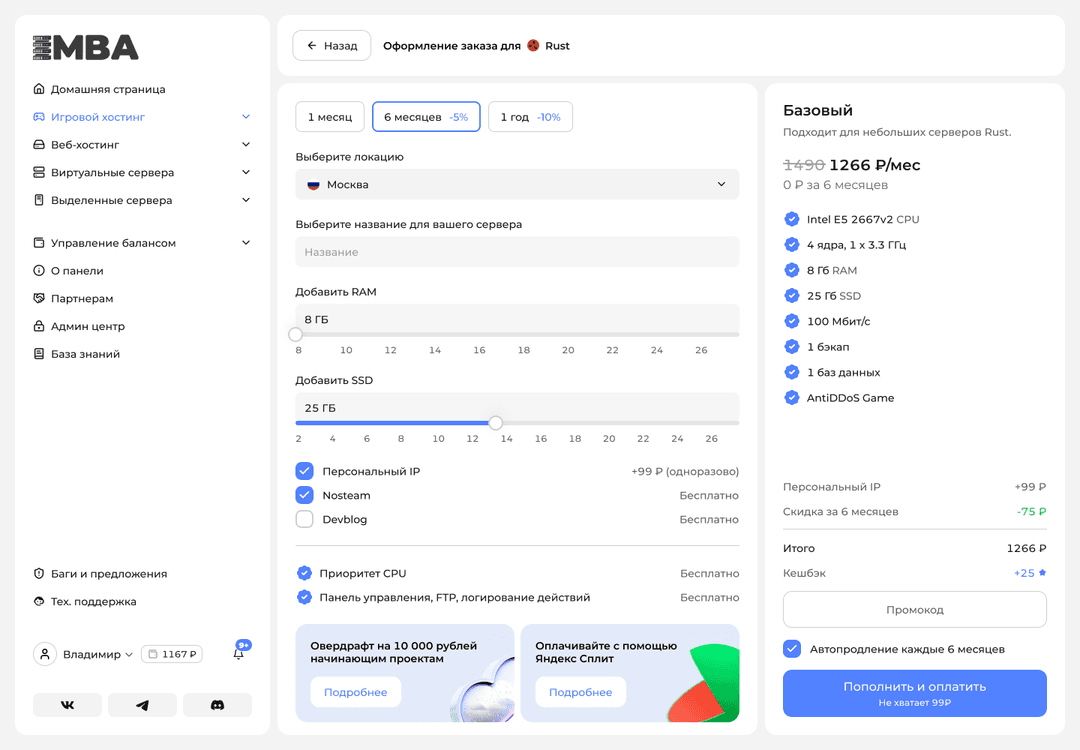Expand the Веб-хостинг sidebar section

coord(246,145)
